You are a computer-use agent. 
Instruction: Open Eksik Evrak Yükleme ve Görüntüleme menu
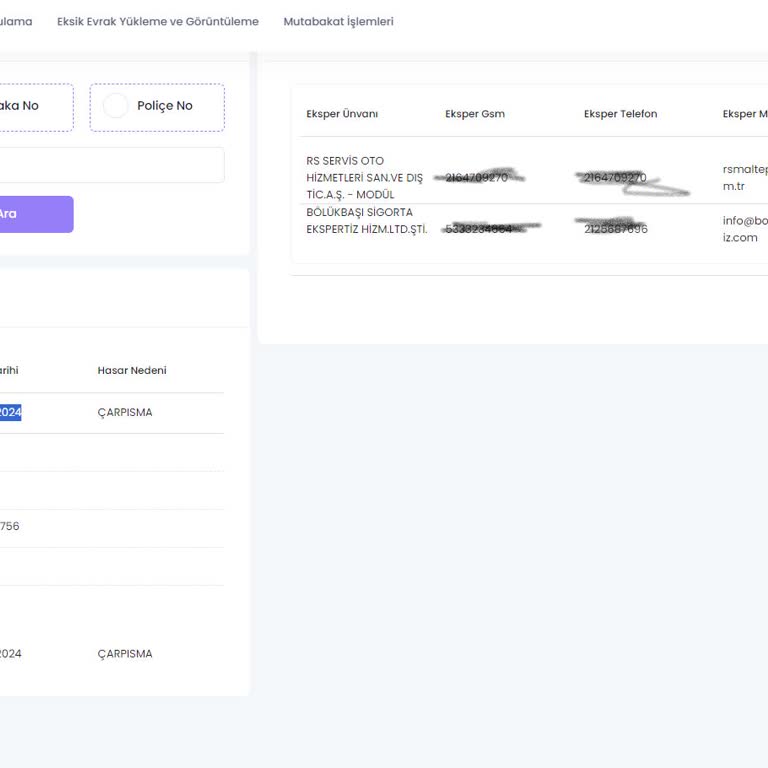coord(157,21)
